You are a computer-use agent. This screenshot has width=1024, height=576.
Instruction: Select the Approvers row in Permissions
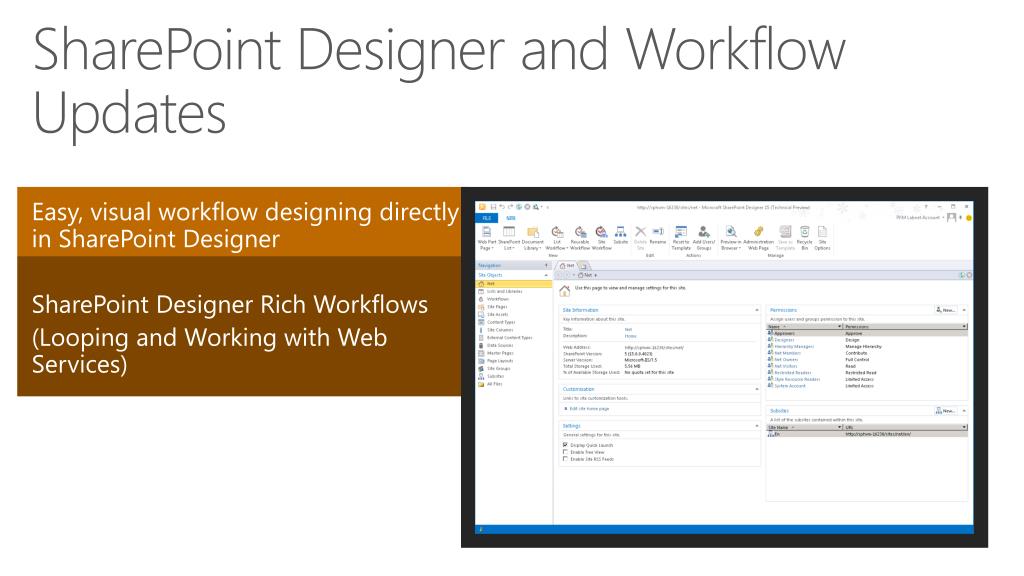tap(867, 334)
